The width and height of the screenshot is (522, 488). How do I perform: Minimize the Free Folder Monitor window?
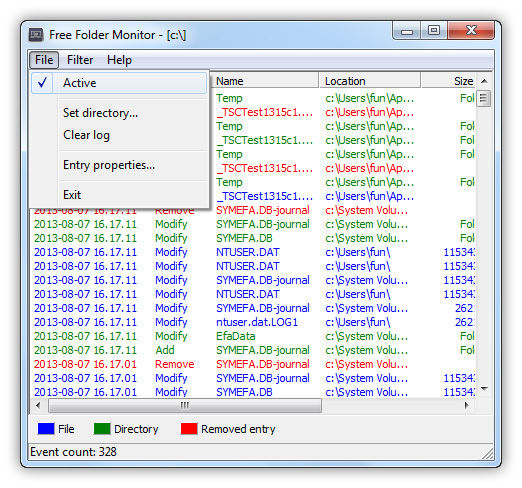pyautogui.click(x=407, y=32)
